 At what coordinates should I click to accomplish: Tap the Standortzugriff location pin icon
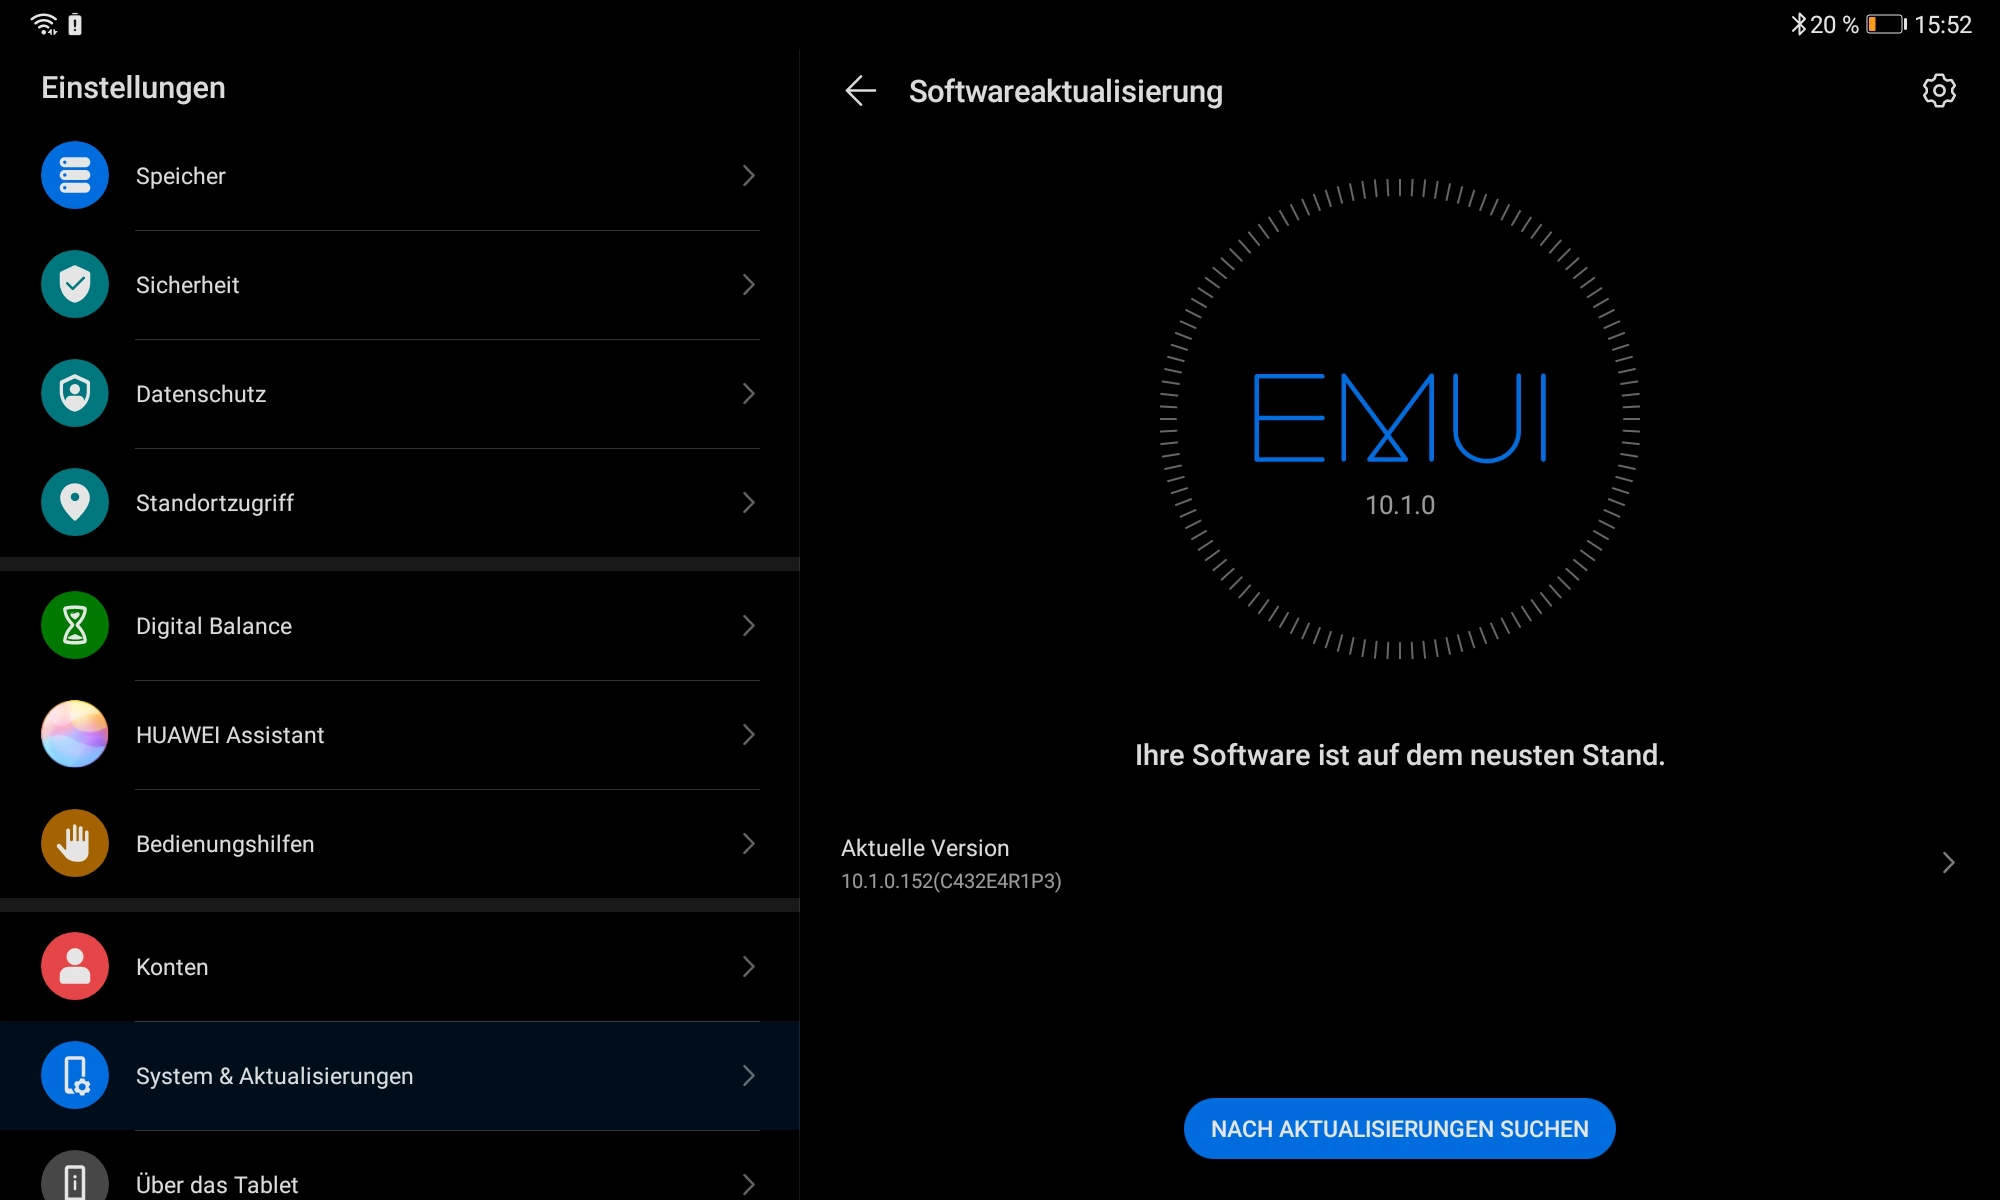tap(75, 503)
